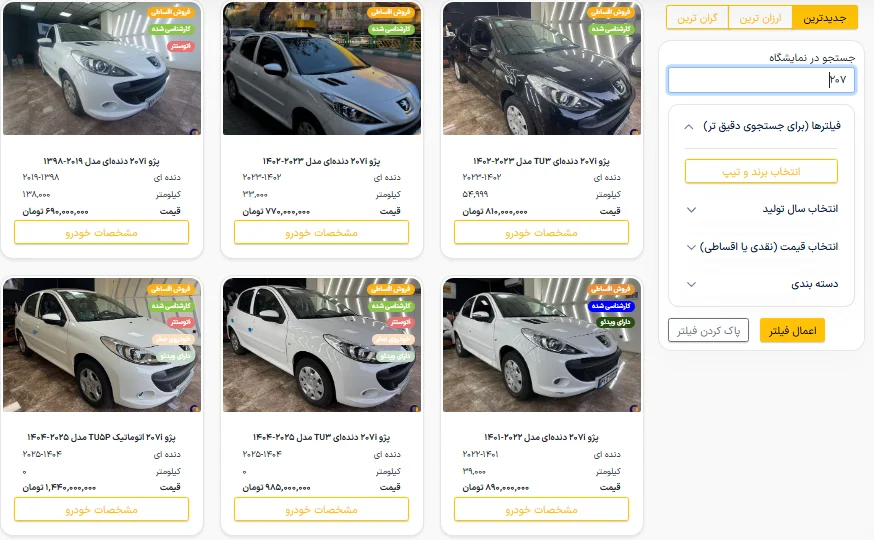View specs of 770,000,000 toman car
The image size is (874, 540).
(x=321, y=232)
